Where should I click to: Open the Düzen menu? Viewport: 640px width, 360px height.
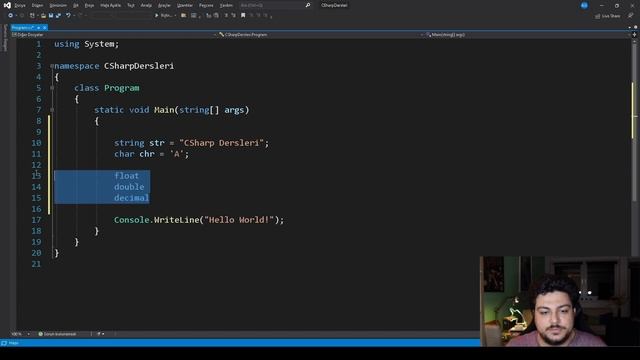coord(38,5)
